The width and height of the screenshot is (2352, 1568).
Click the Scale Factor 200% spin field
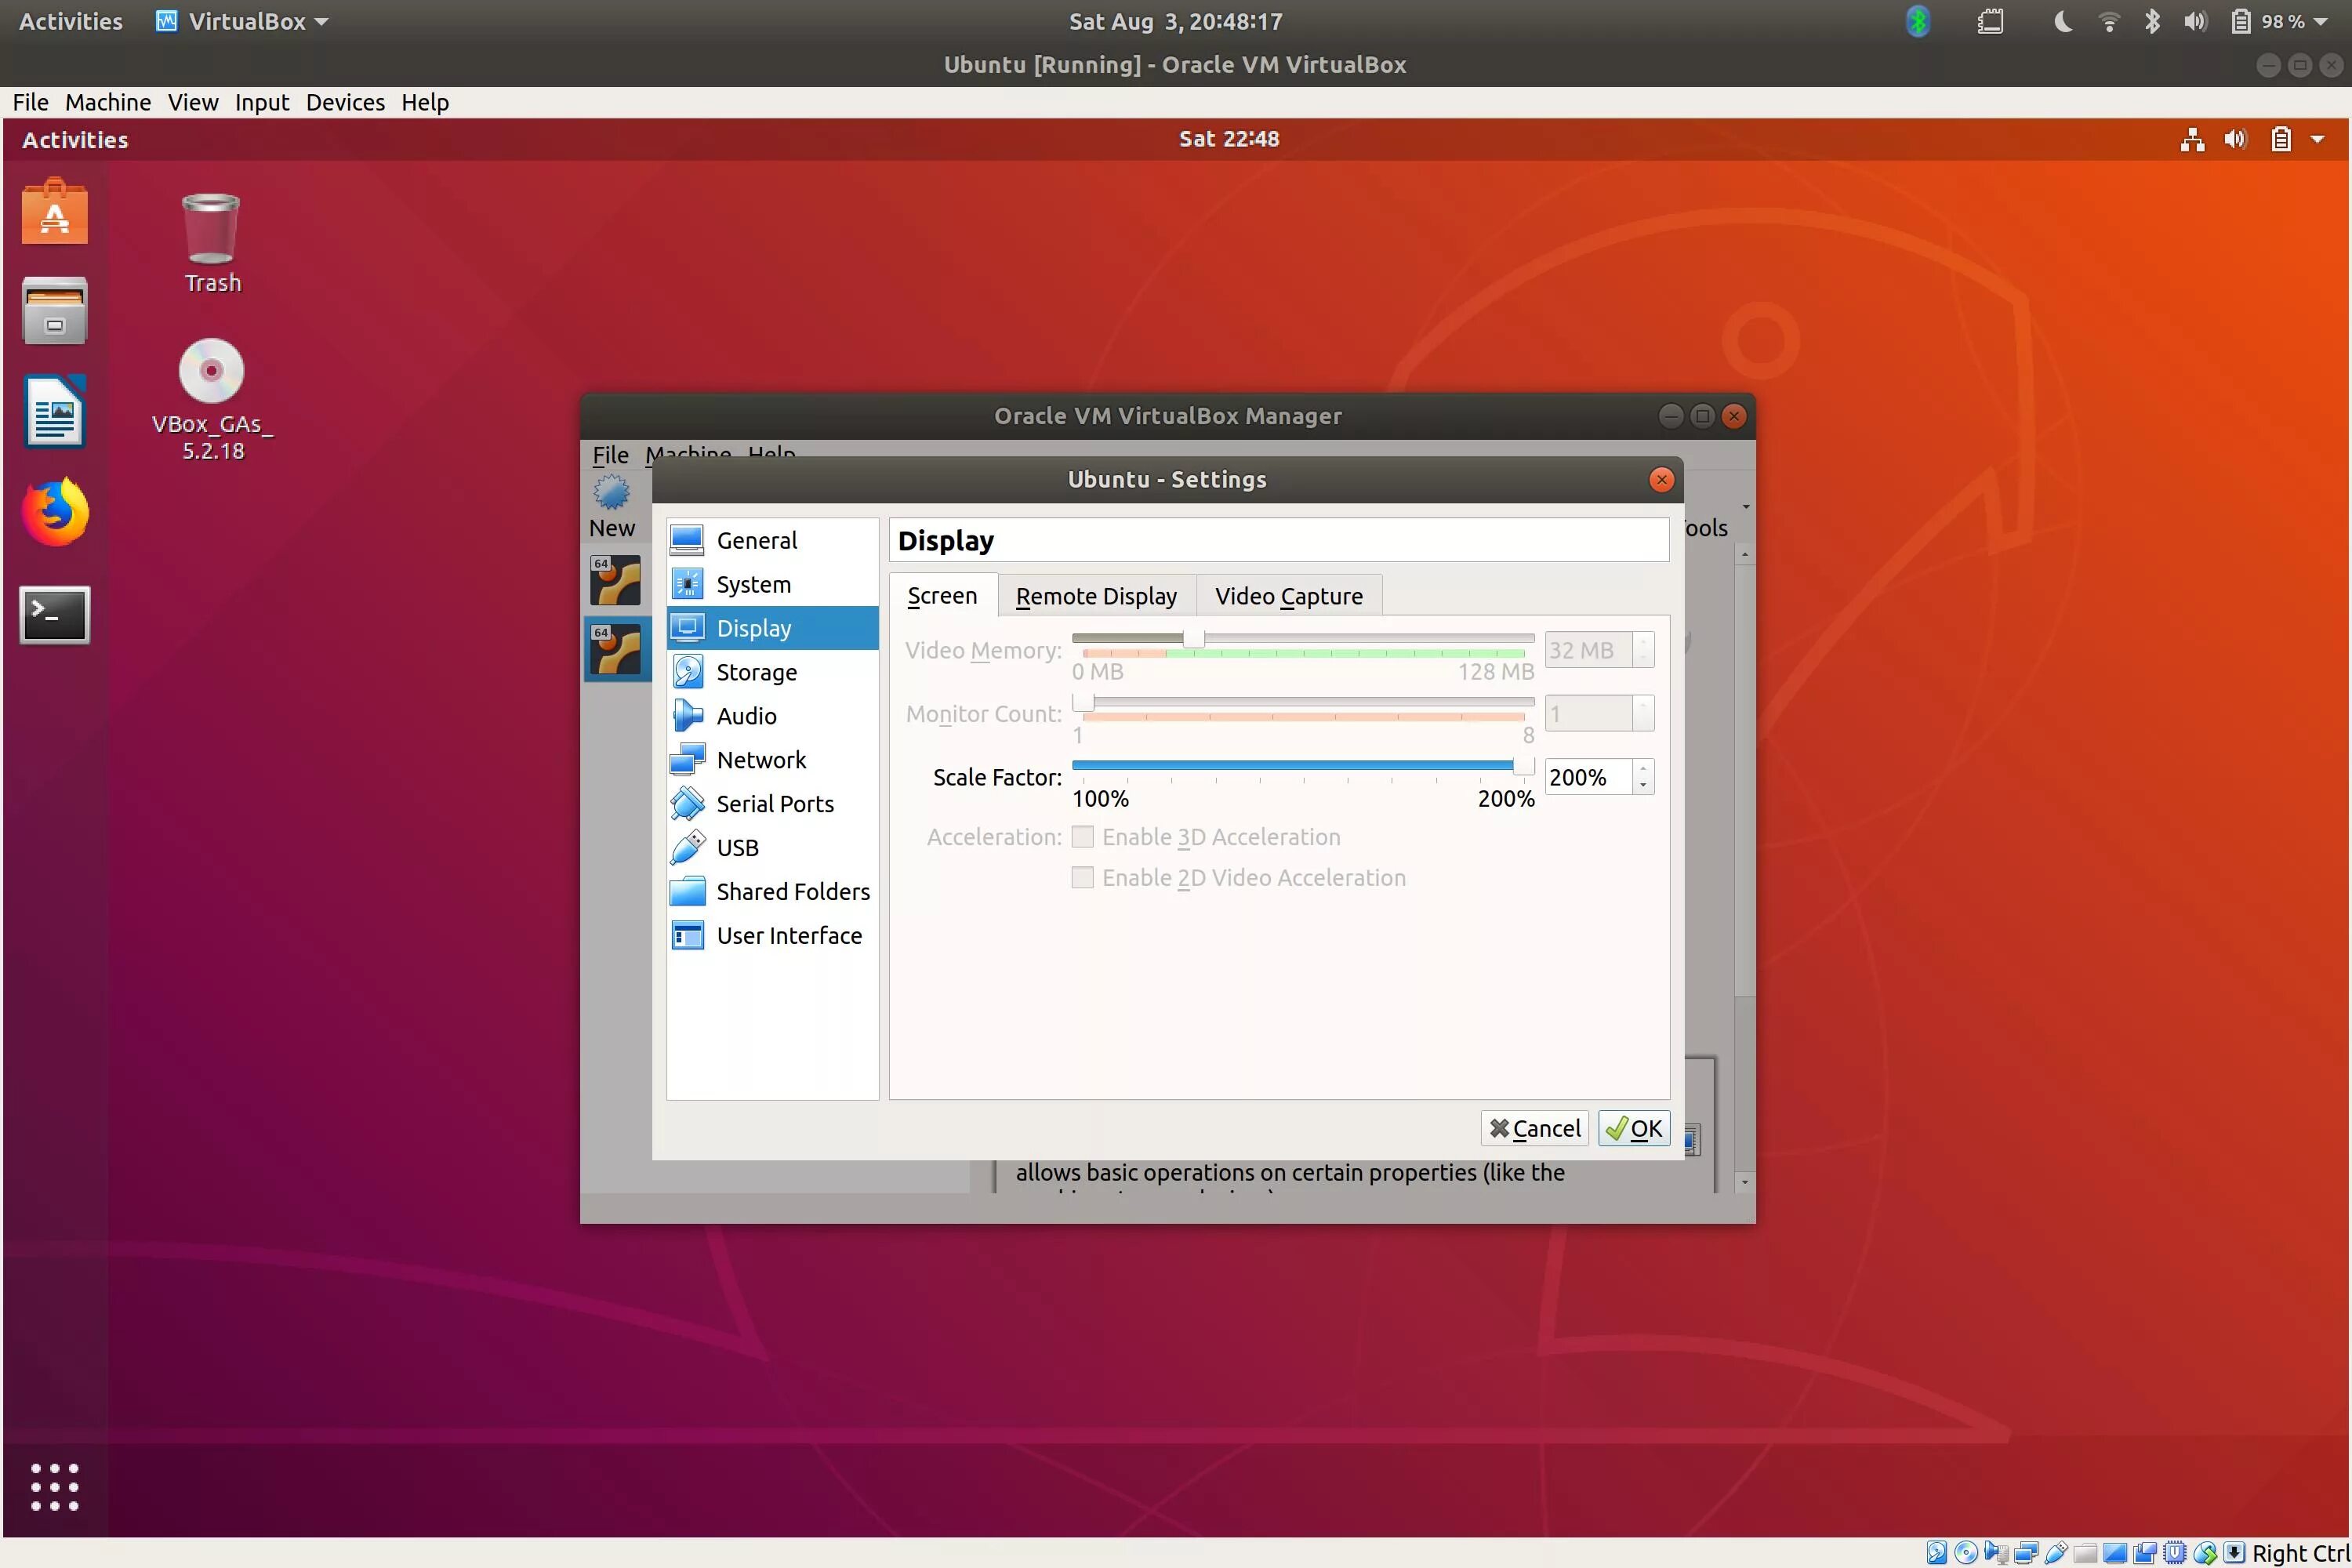pos(1590,777)
